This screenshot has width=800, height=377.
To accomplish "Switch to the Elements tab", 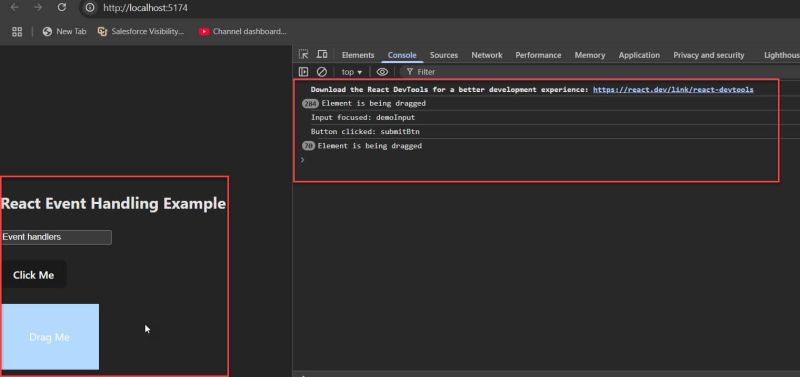I will [358, 55].
